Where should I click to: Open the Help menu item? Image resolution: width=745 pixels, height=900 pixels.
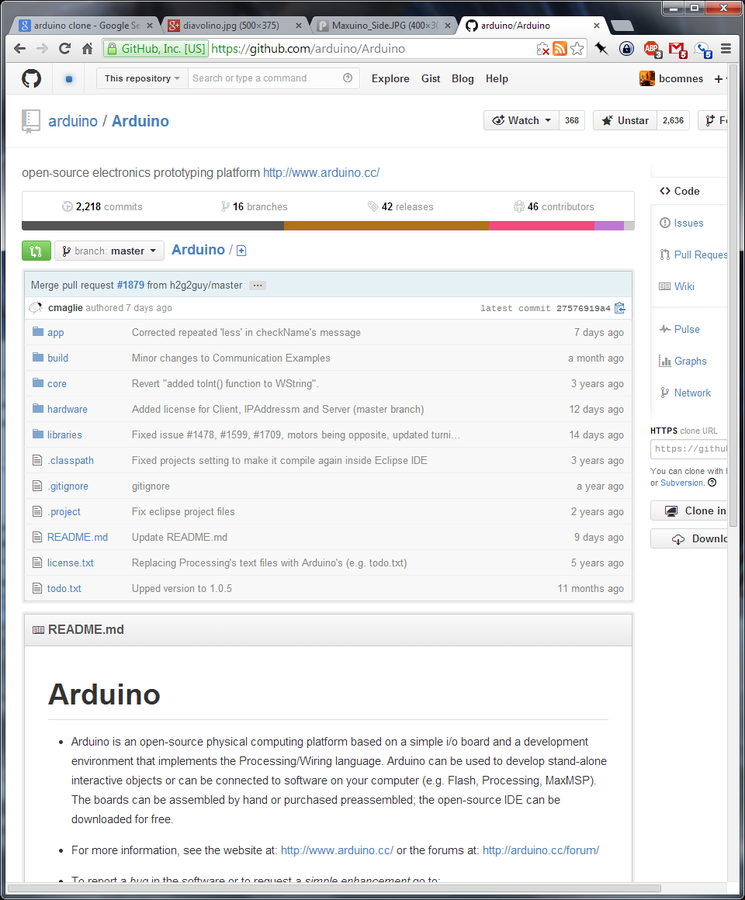click(x=497, y=79)
